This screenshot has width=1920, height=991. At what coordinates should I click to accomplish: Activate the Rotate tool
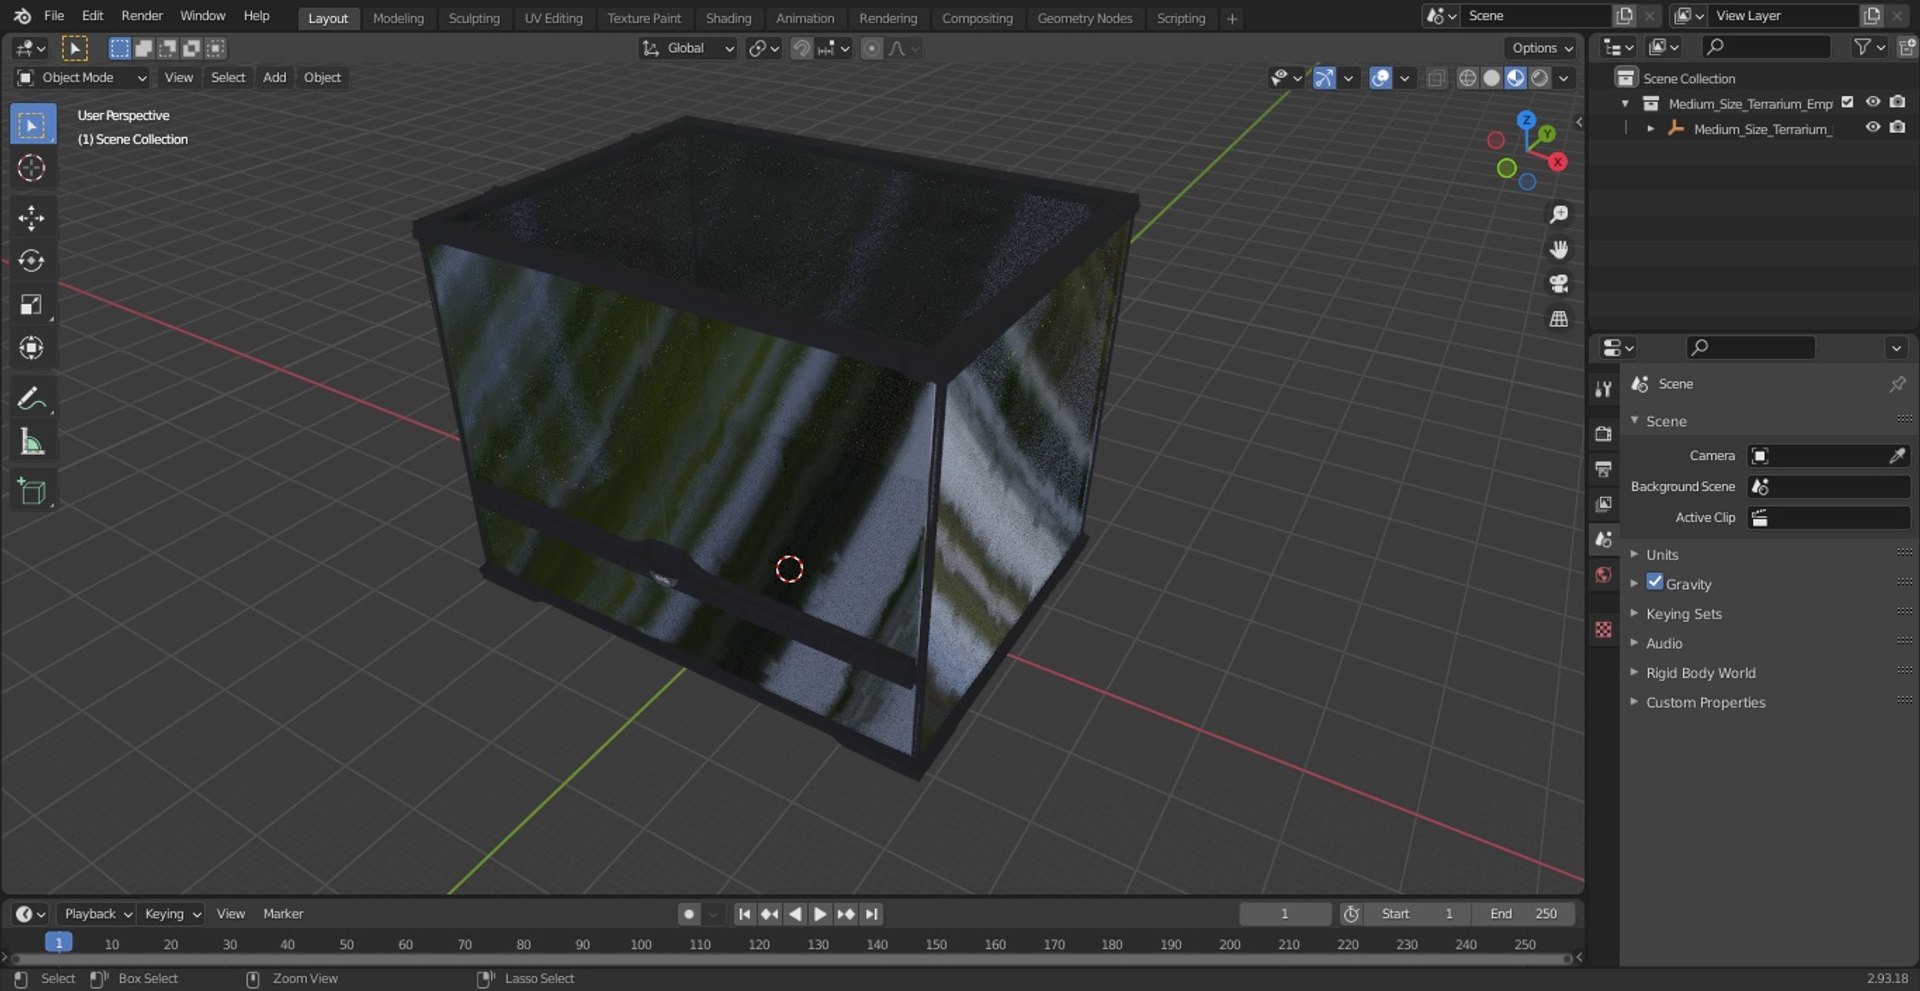[x=32, y=261]
